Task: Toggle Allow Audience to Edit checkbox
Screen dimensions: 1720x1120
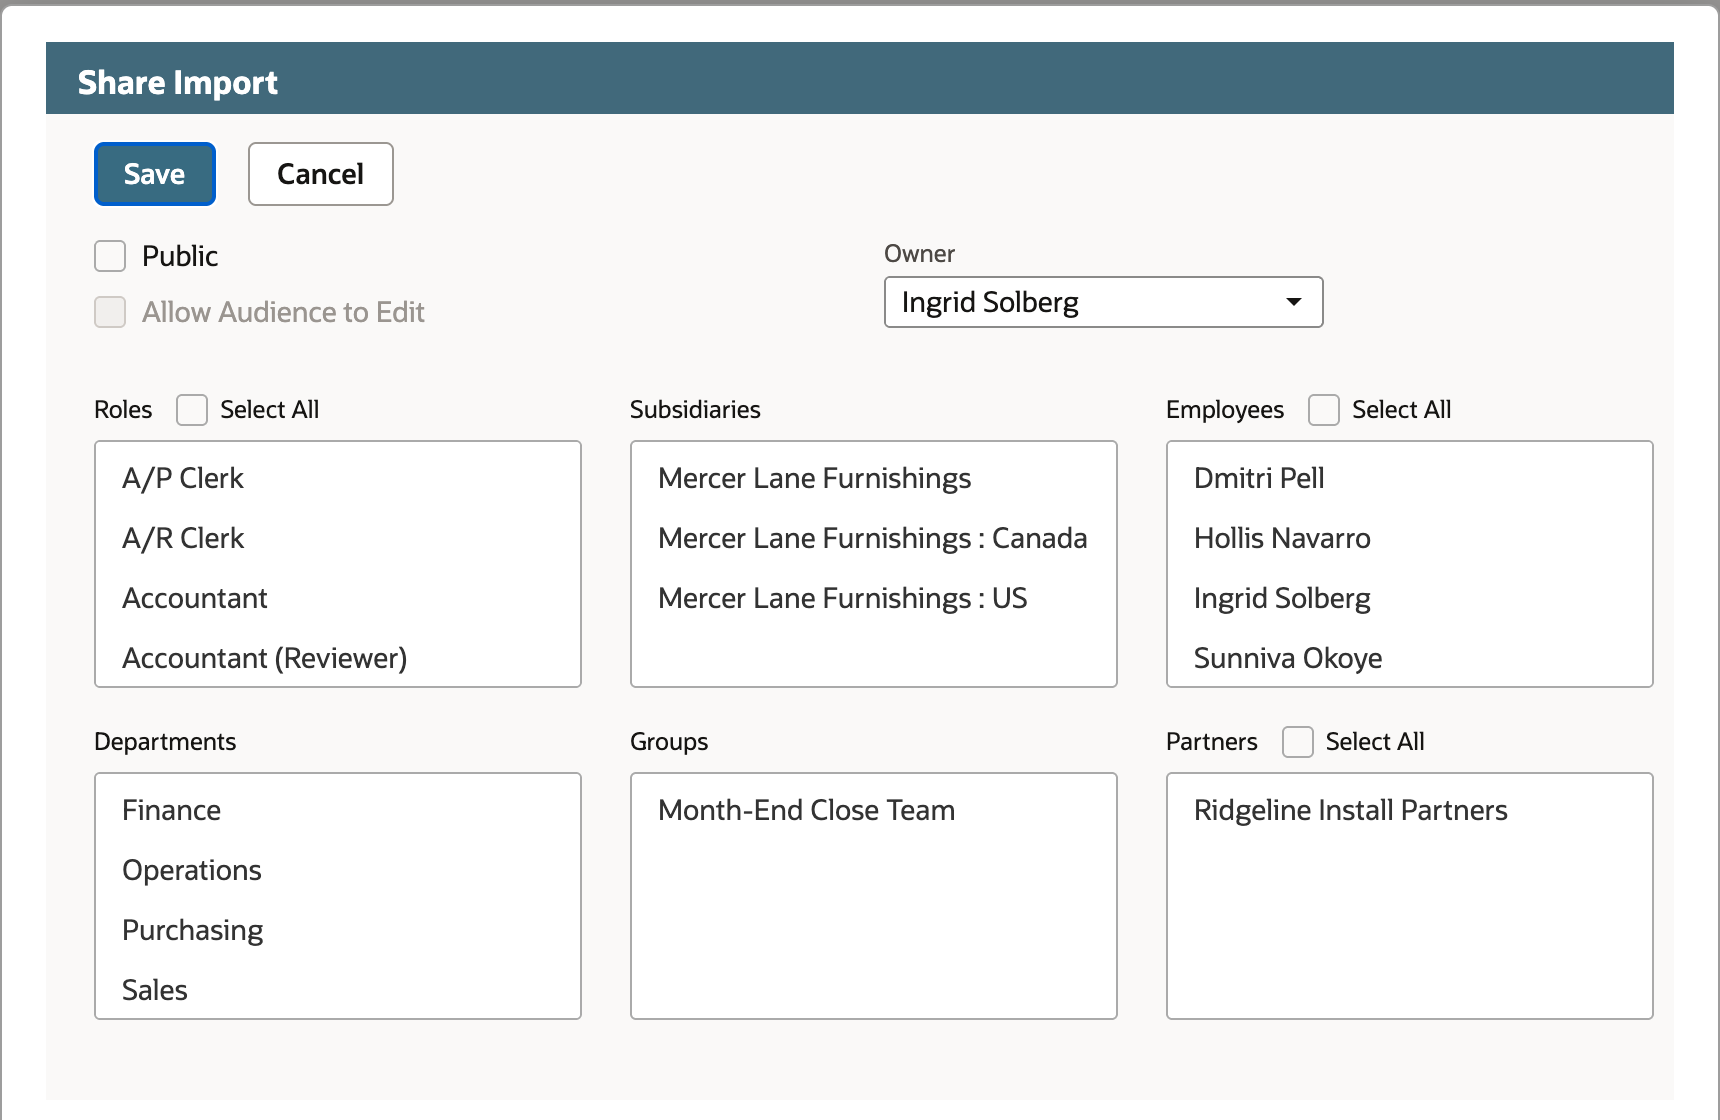Action: [x=110, y=312]
